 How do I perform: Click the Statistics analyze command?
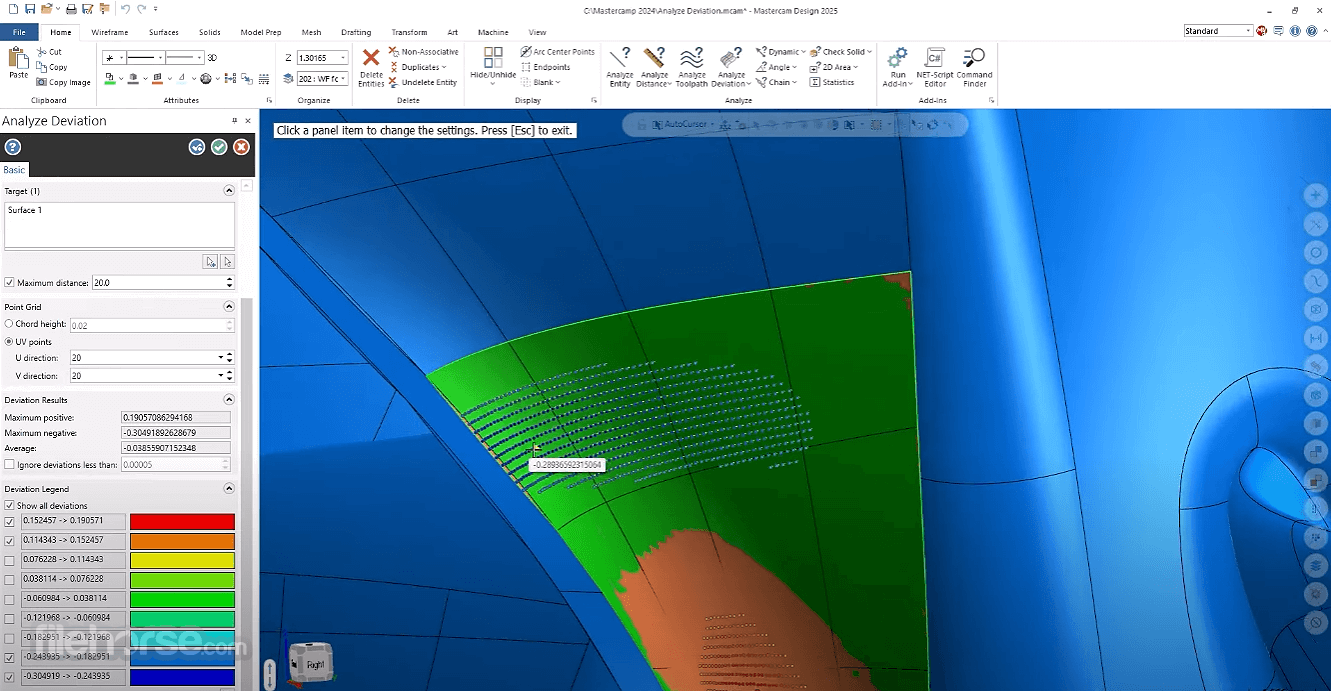point(832,82)
